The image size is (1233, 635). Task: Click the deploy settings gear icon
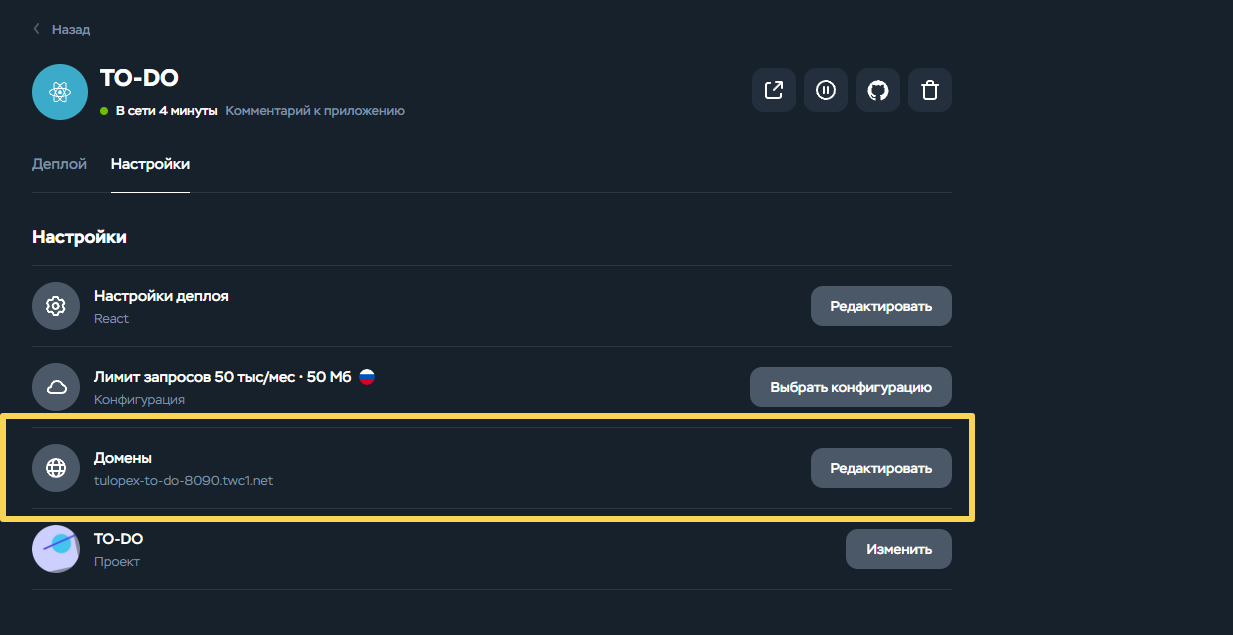pyautogui.click(x=56, y=306)
